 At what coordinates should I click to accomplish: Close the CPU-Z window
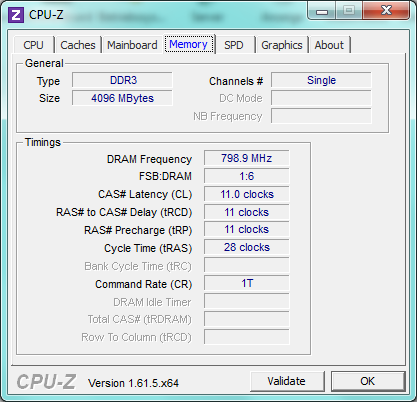[x=386, y=10]
